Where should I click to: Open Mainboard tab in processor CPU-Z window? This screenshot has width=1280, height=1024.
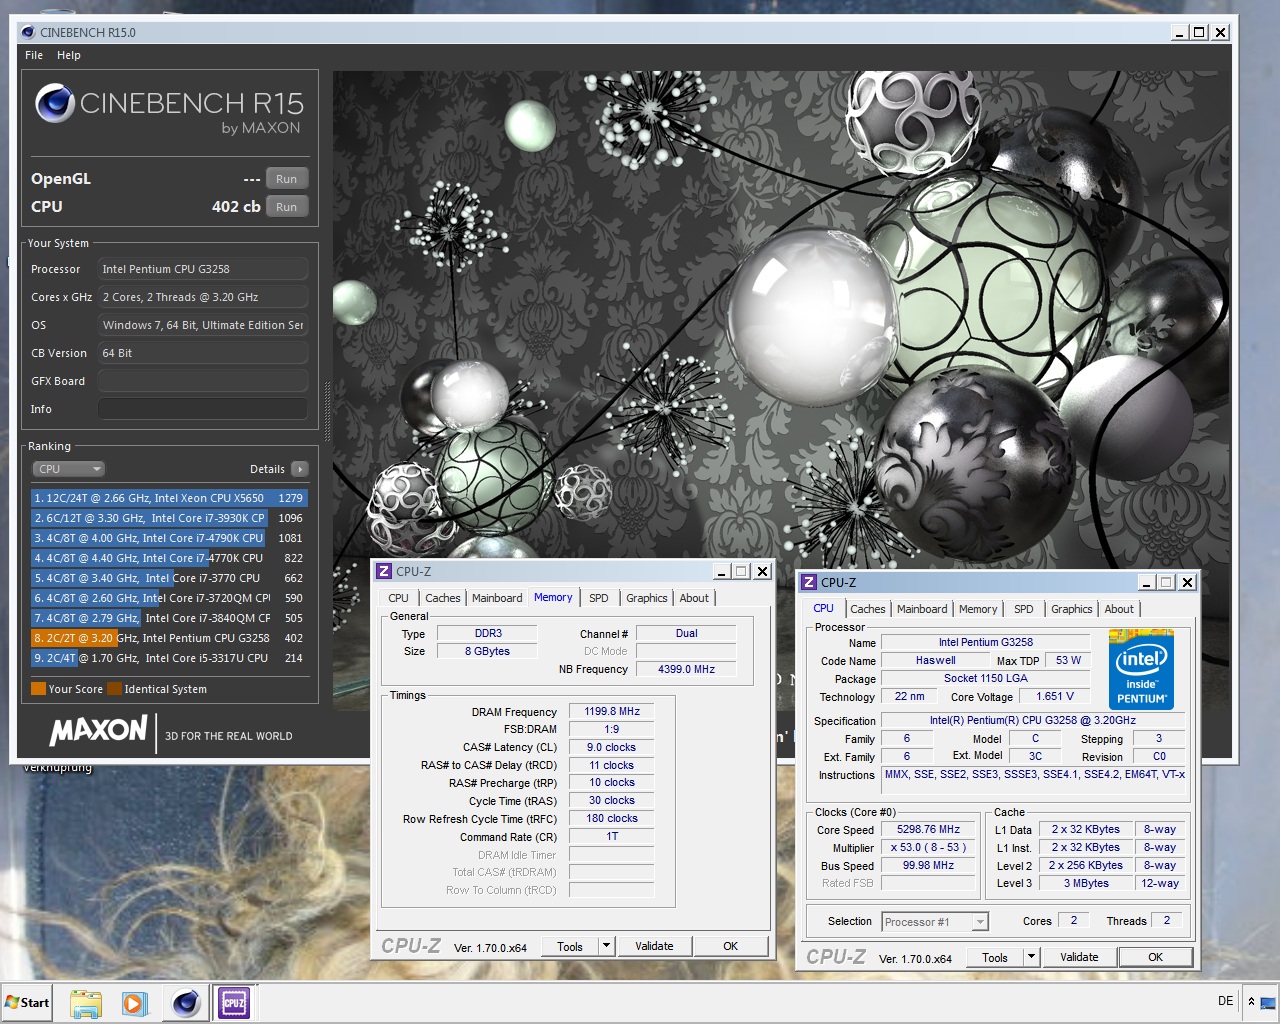pos(922,609)
